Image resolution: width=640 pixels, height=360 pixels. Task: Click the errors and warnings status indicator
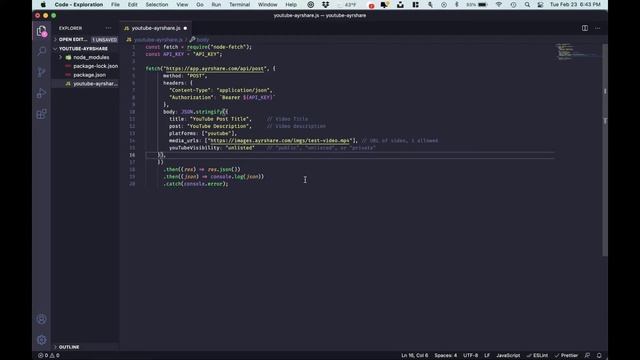pyautogui.click(x=49, y=355)
